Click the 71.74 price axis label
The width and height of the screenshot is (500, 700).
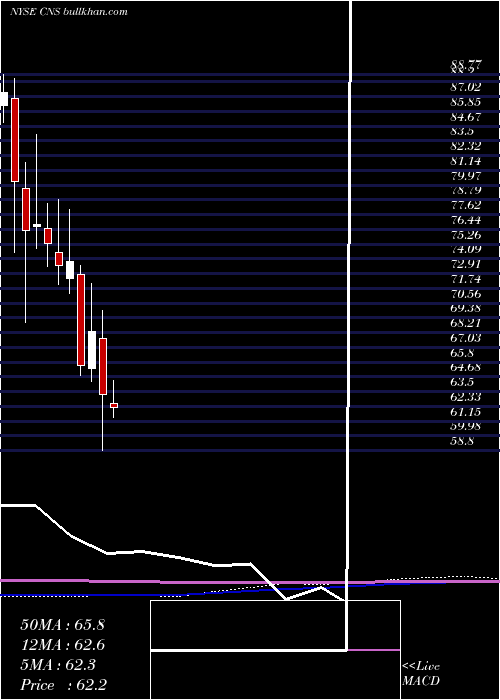(466, 279)
